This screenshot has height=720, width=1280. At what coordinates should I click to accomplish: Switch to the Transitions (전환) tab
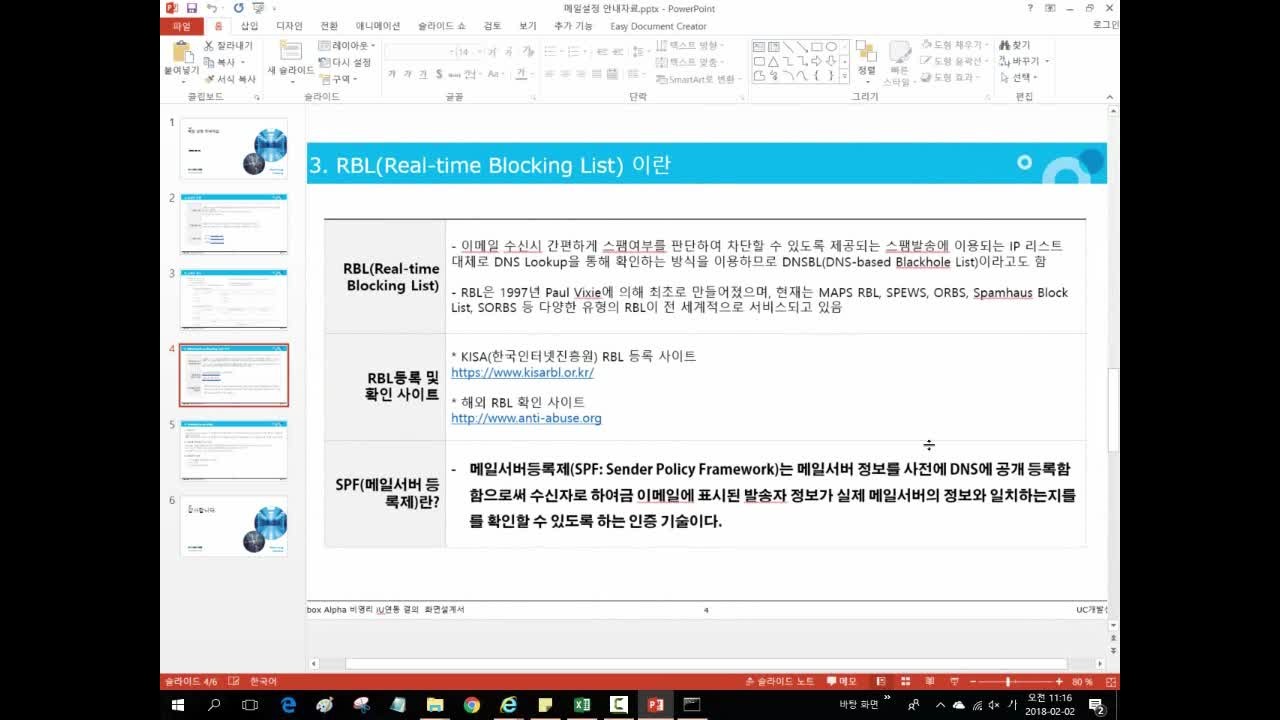tap(329, 26)
